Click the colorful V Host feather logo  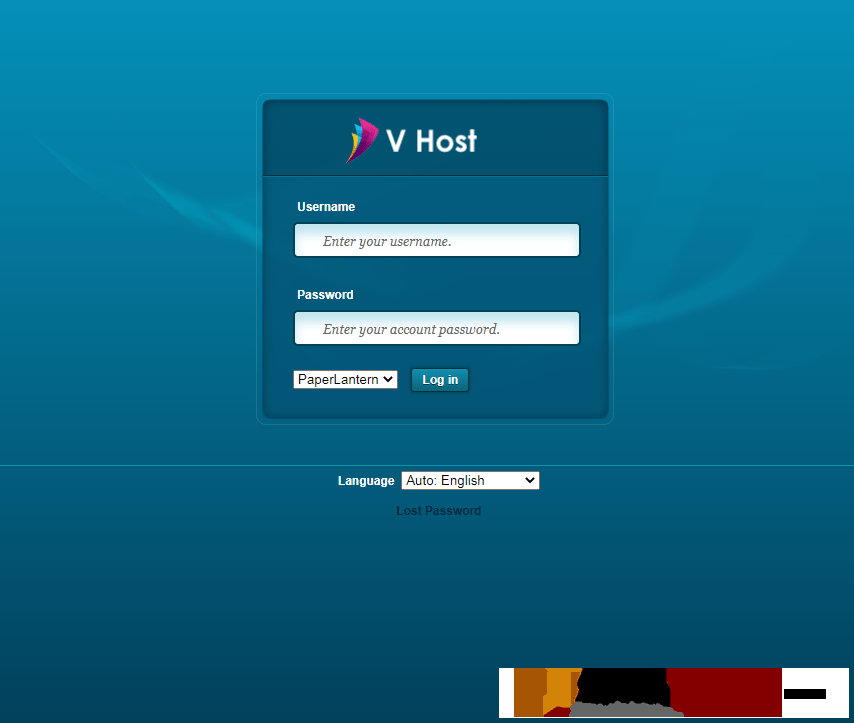(362, 140)
